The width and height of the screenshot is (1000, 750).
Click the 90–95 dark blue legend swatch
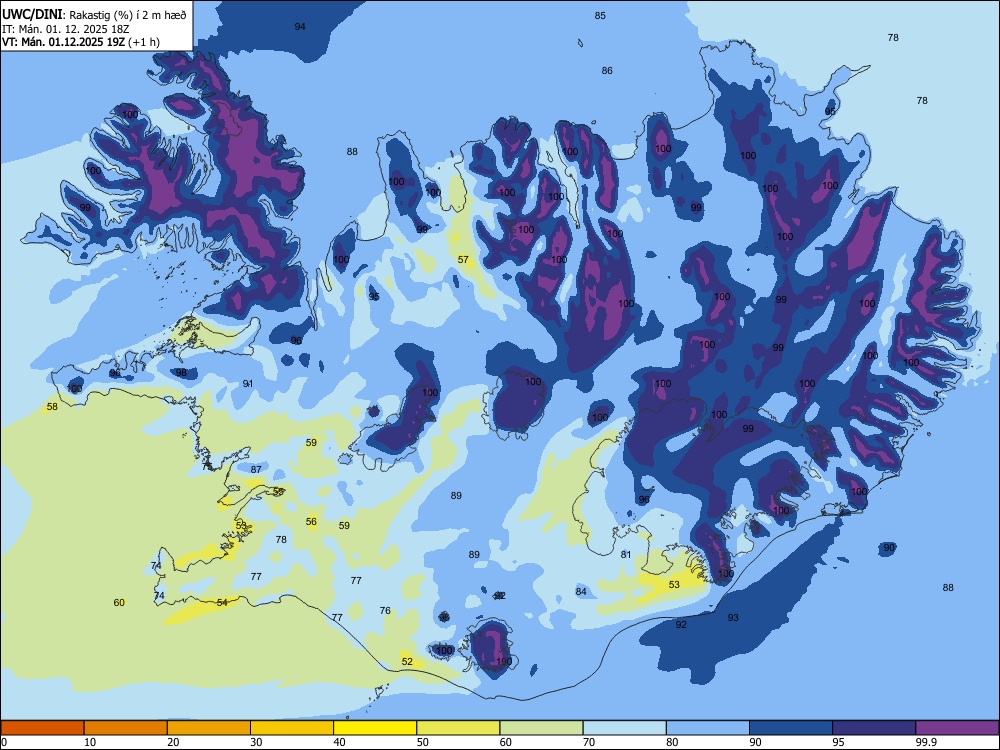pyautogui.click(x=791, y=728)
